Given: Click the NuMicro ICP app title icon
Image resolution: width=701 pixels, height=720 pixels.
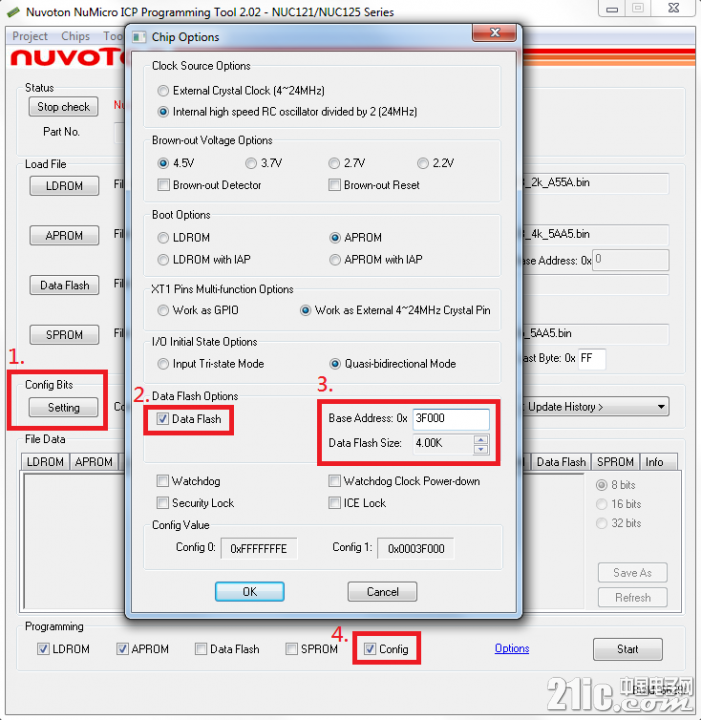Looking at the screenshot, I should pos(14,12).
